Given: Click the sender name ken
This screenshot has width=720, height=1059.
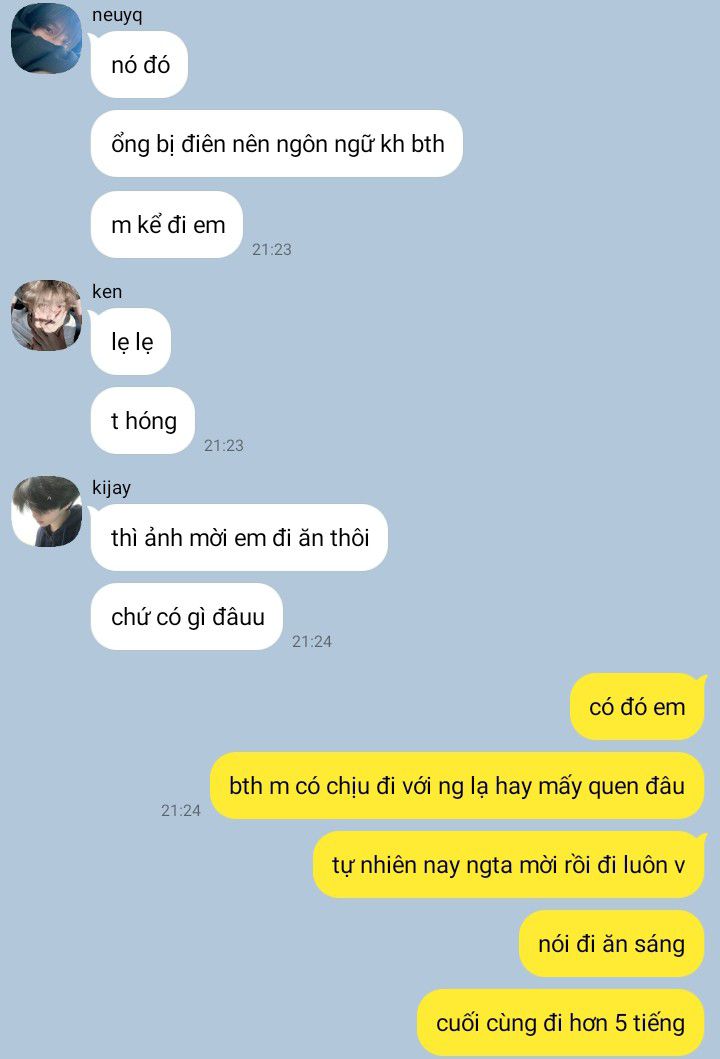Looking at the screenshot, I should [x=107, y=292].
